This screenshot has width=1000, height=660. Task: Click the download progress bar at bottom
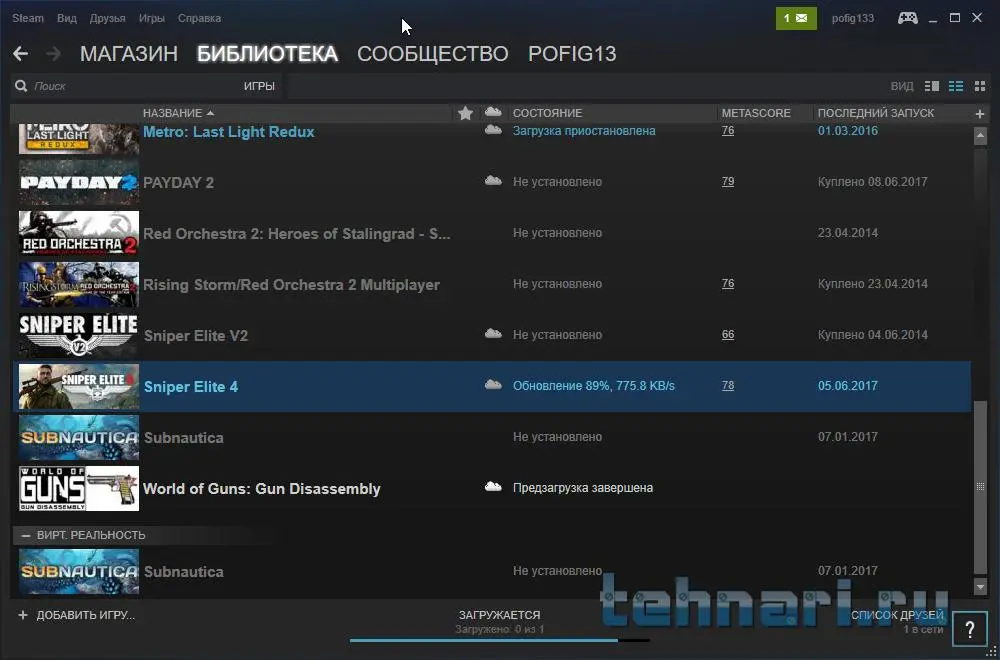(499, 640)
